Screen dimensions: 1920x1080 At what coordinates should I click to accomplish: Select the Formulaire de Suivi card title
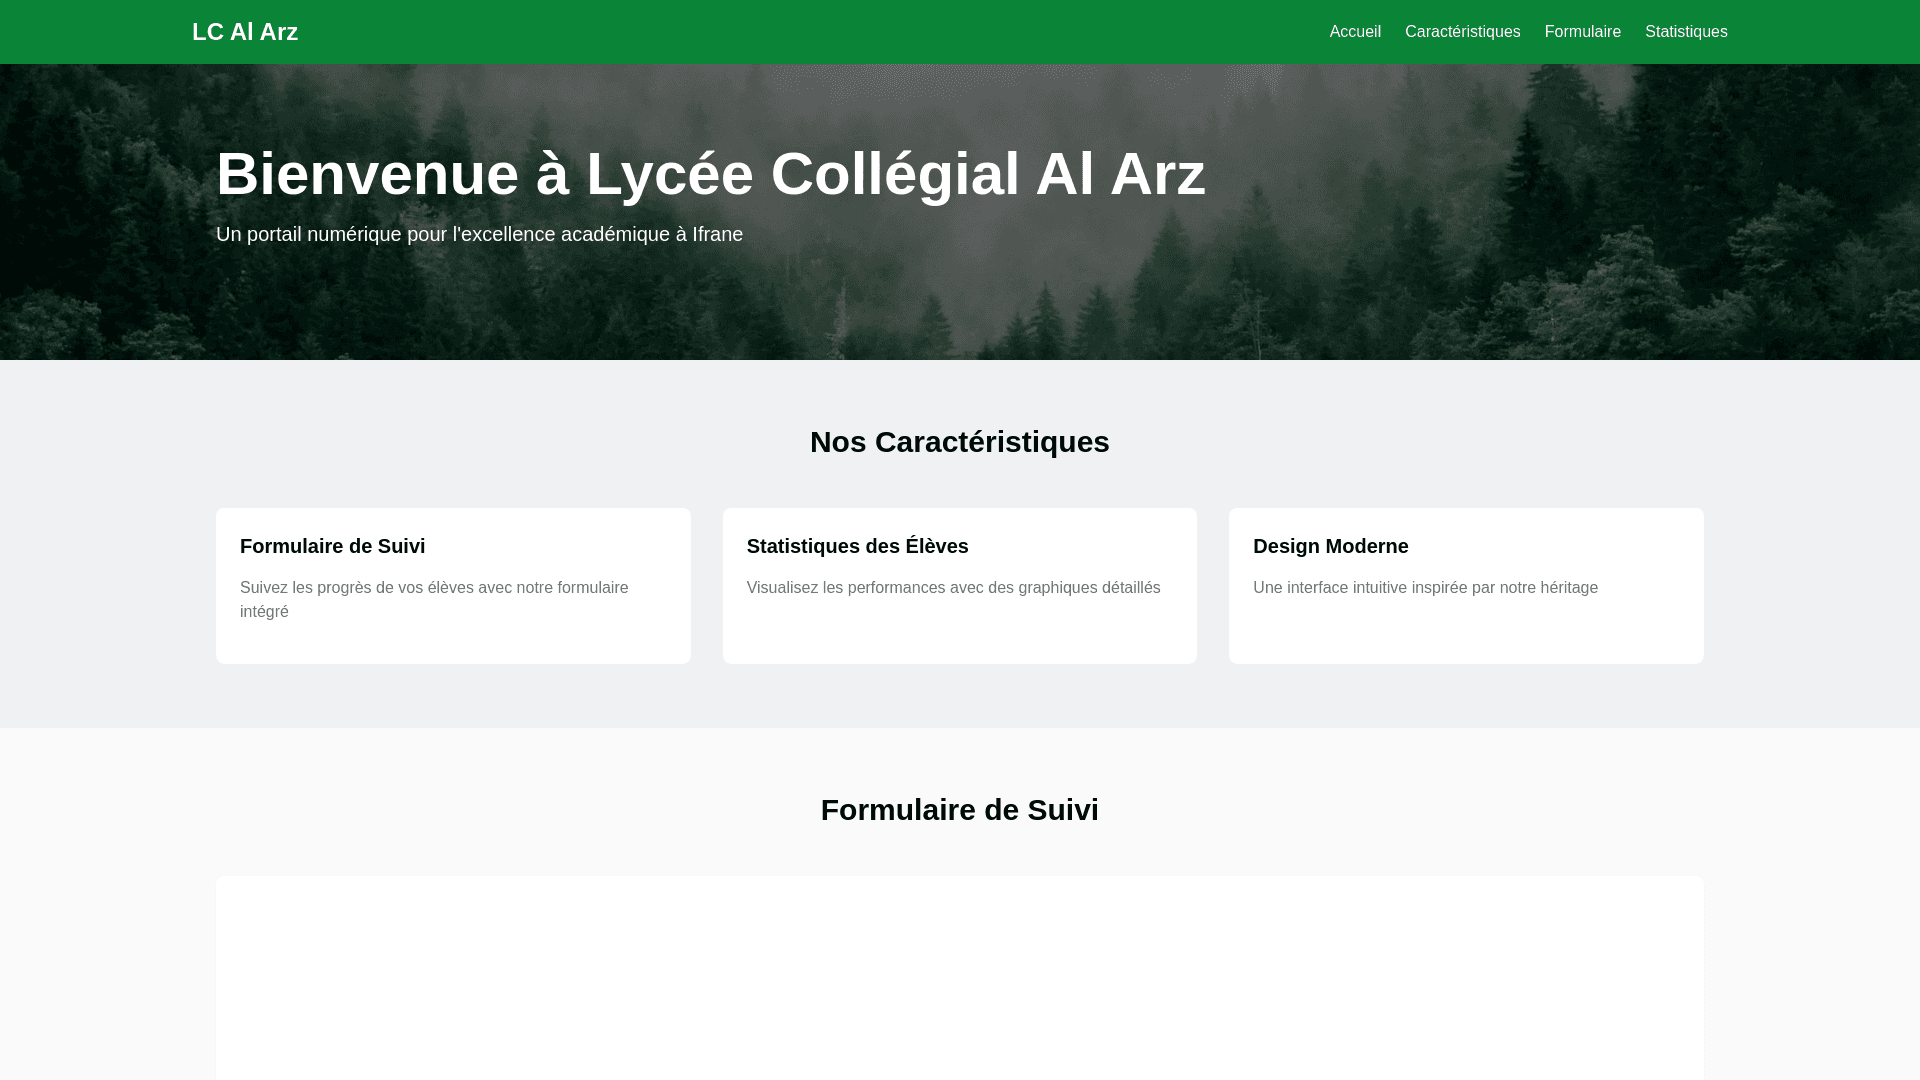332,546
